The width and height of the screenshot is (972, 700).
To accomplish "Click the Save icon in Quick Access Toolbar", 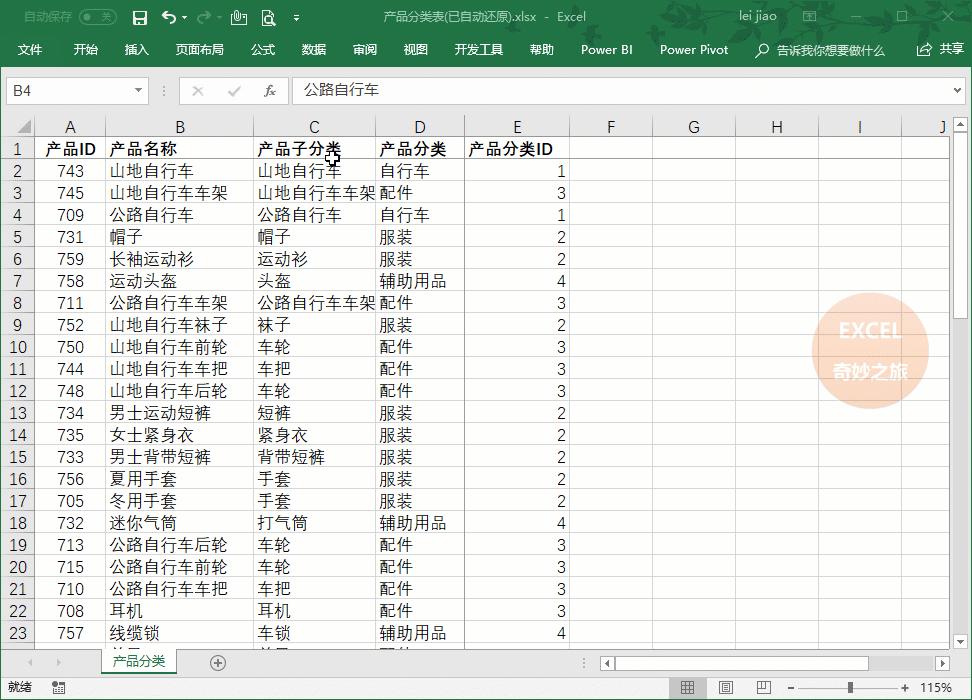I will [141, 17].
